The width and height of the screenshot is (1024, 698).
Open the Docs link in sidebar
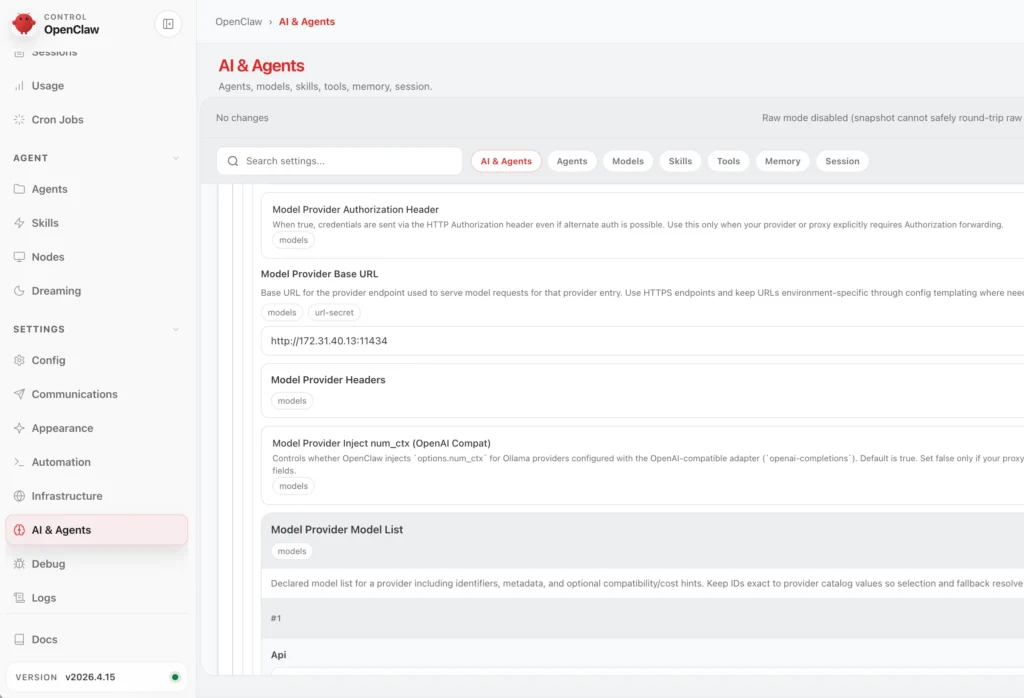pyautogui.click(x=97, y=639)
